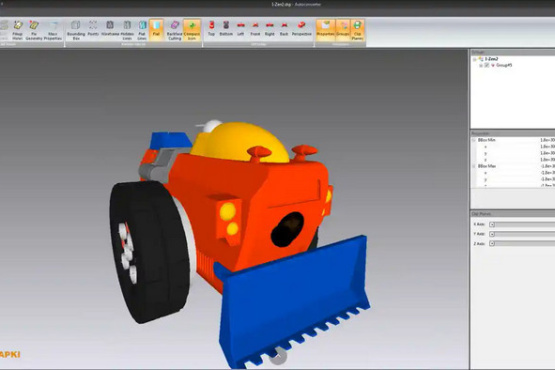This screenshot has height=370, width=555.
Task: Click the BBox Max property label
Action: (487, 166)
